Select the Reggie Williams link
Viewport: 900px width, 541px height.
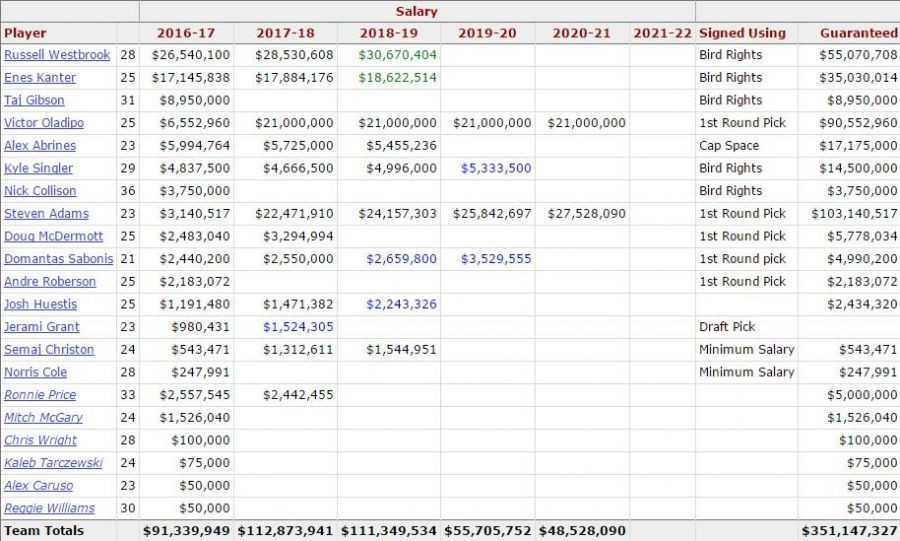pos(49,508)
